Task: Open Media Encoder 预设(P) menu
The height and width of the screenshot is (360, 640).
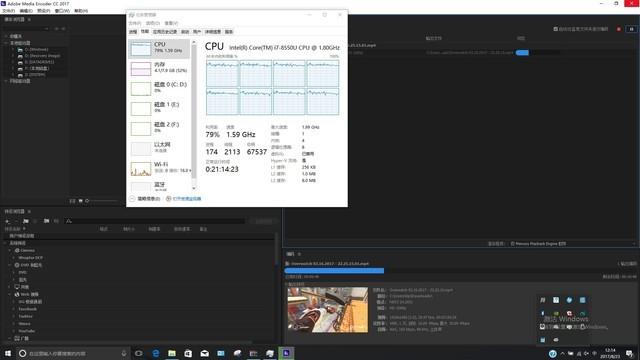Action: click(x=44, y=11)
